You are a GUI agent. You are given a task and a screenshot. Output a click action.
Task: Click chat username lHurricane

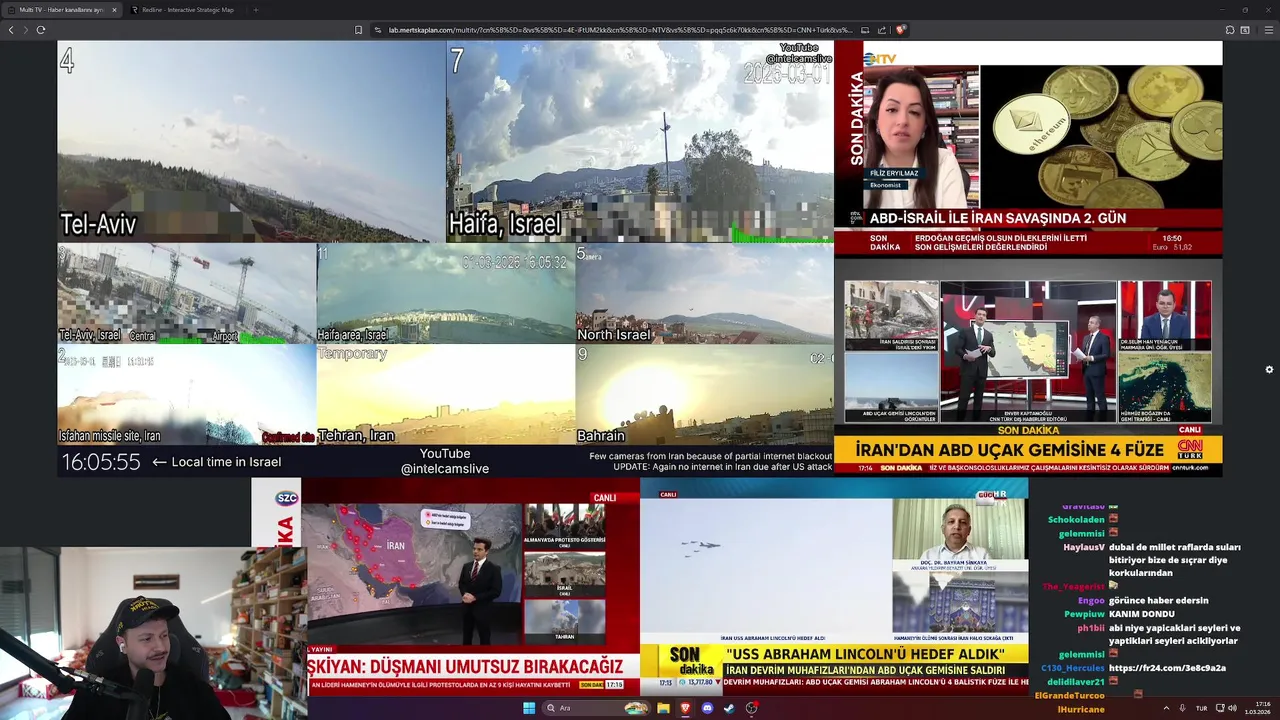tap(1080, 709)
